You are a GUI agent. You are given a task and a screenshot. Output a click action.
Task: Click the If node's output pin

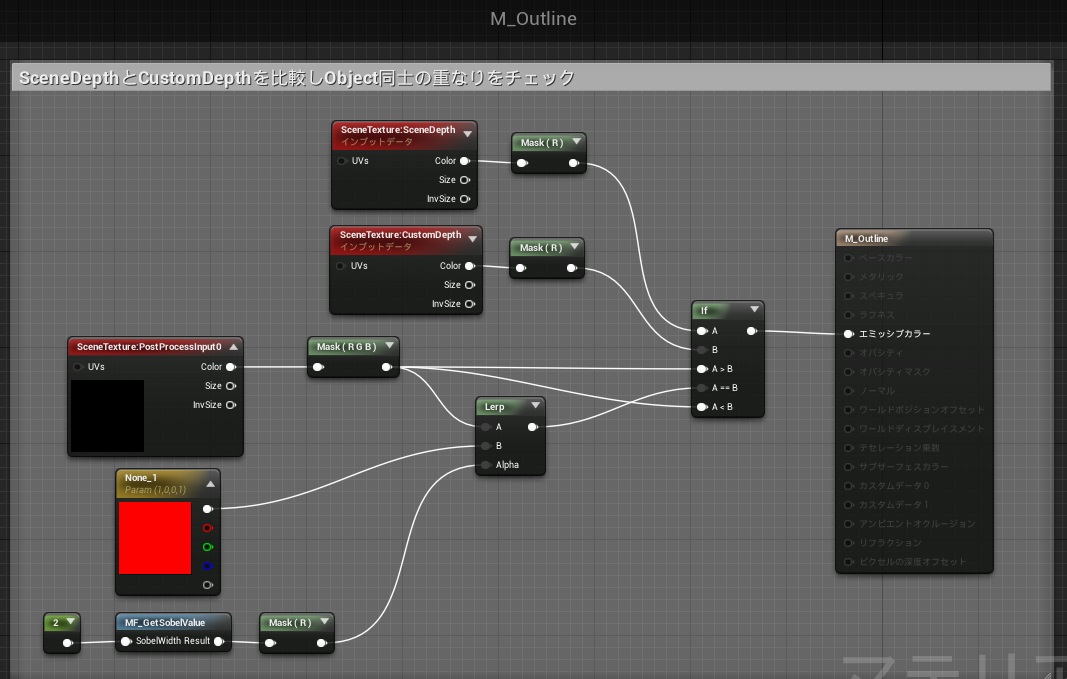pos(752,329)
